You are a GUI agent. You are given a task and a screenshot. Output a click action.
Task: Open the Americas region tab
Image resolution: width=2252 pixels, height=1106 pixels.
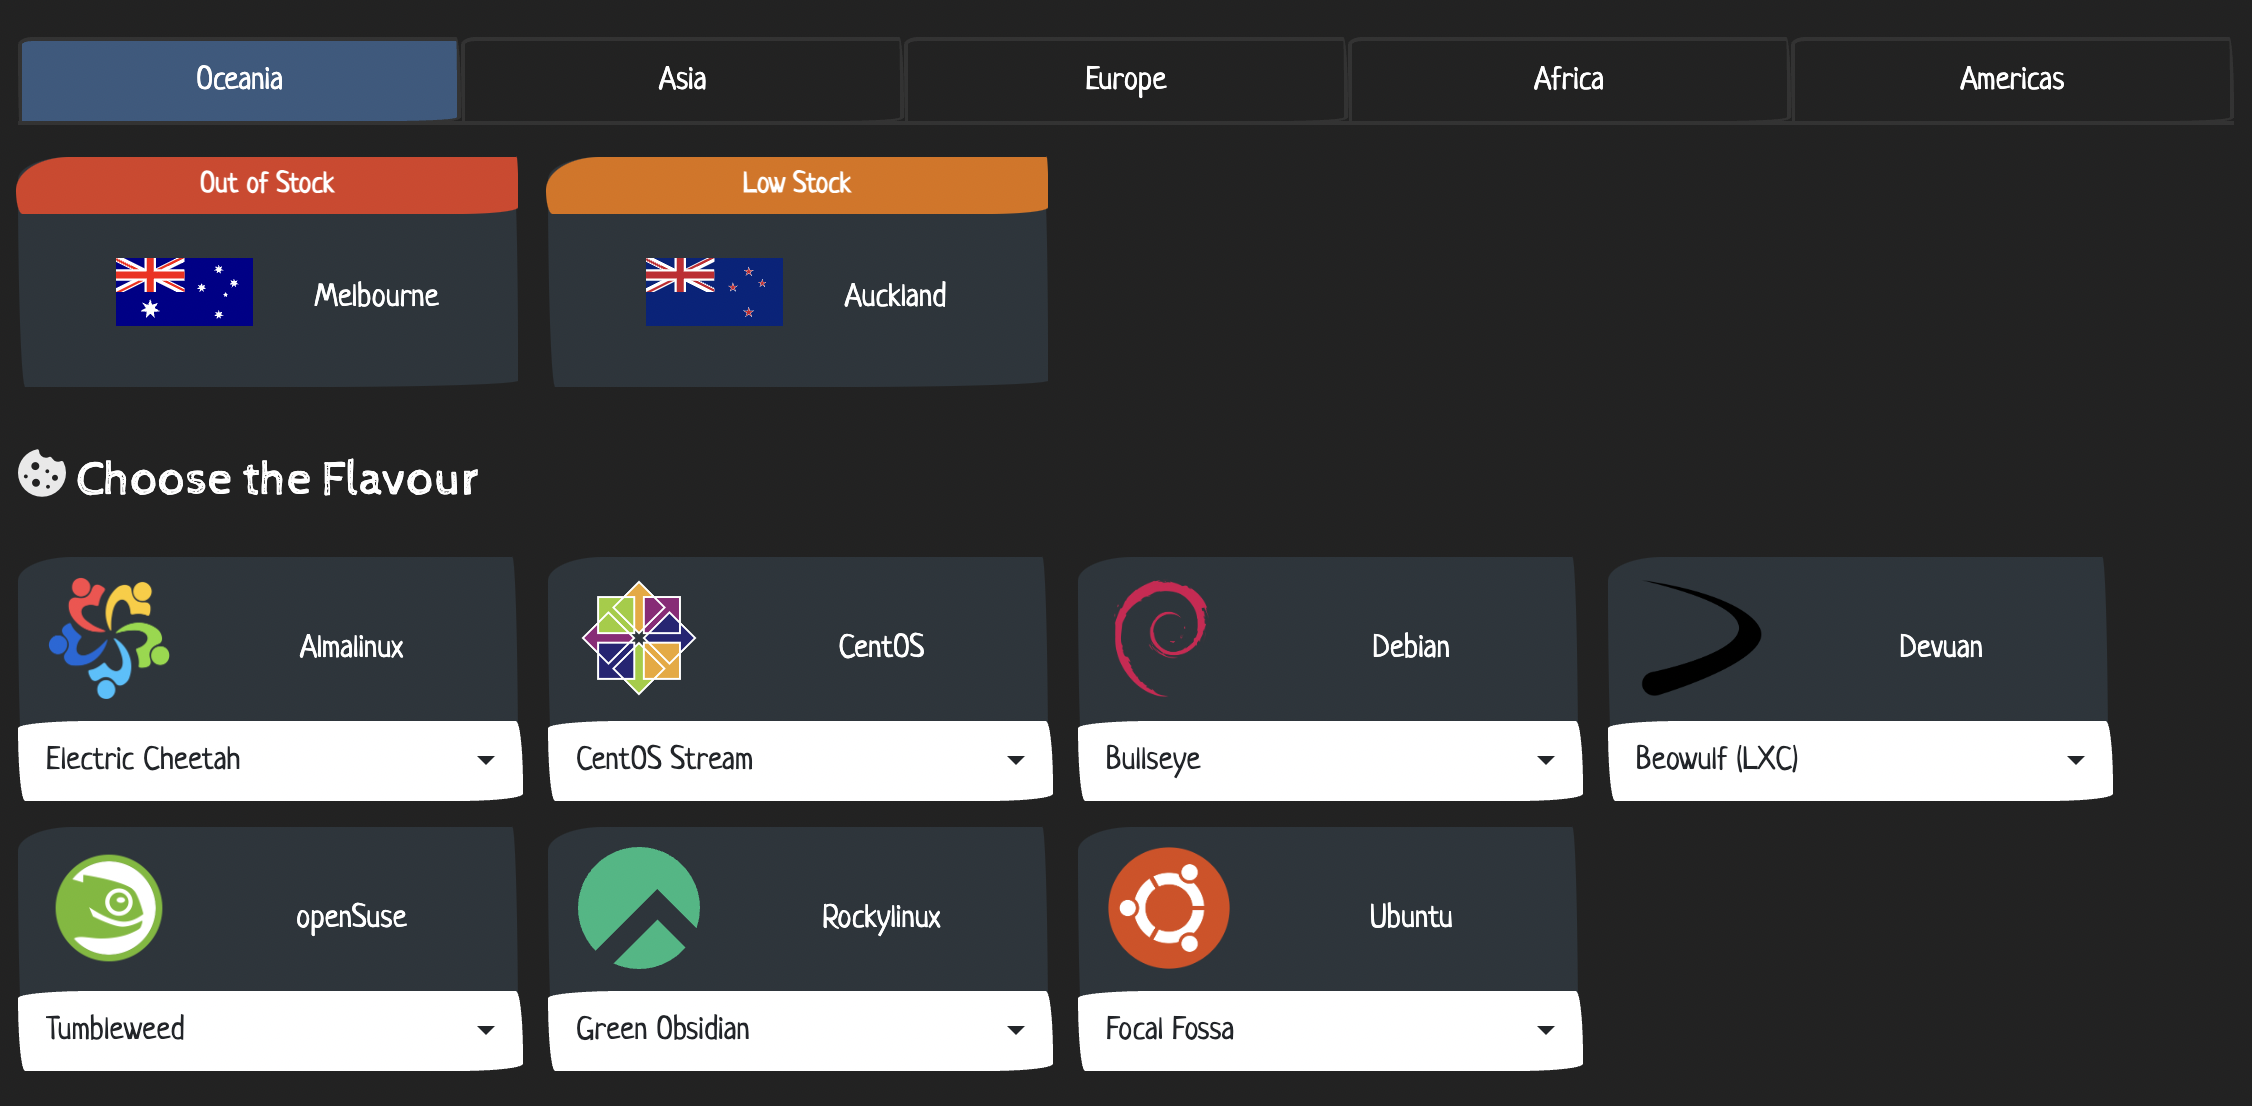point(2011,80)
